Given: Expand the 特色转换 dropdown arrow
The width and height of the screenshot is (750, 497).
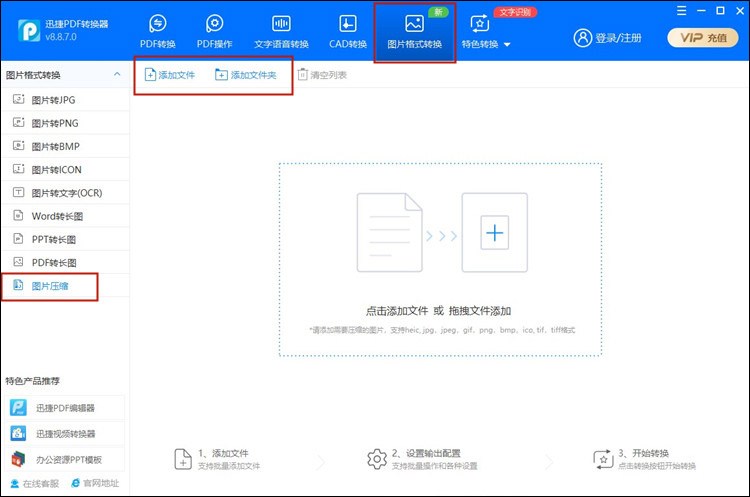Looking at the screenshot, I should coord(507,44).
